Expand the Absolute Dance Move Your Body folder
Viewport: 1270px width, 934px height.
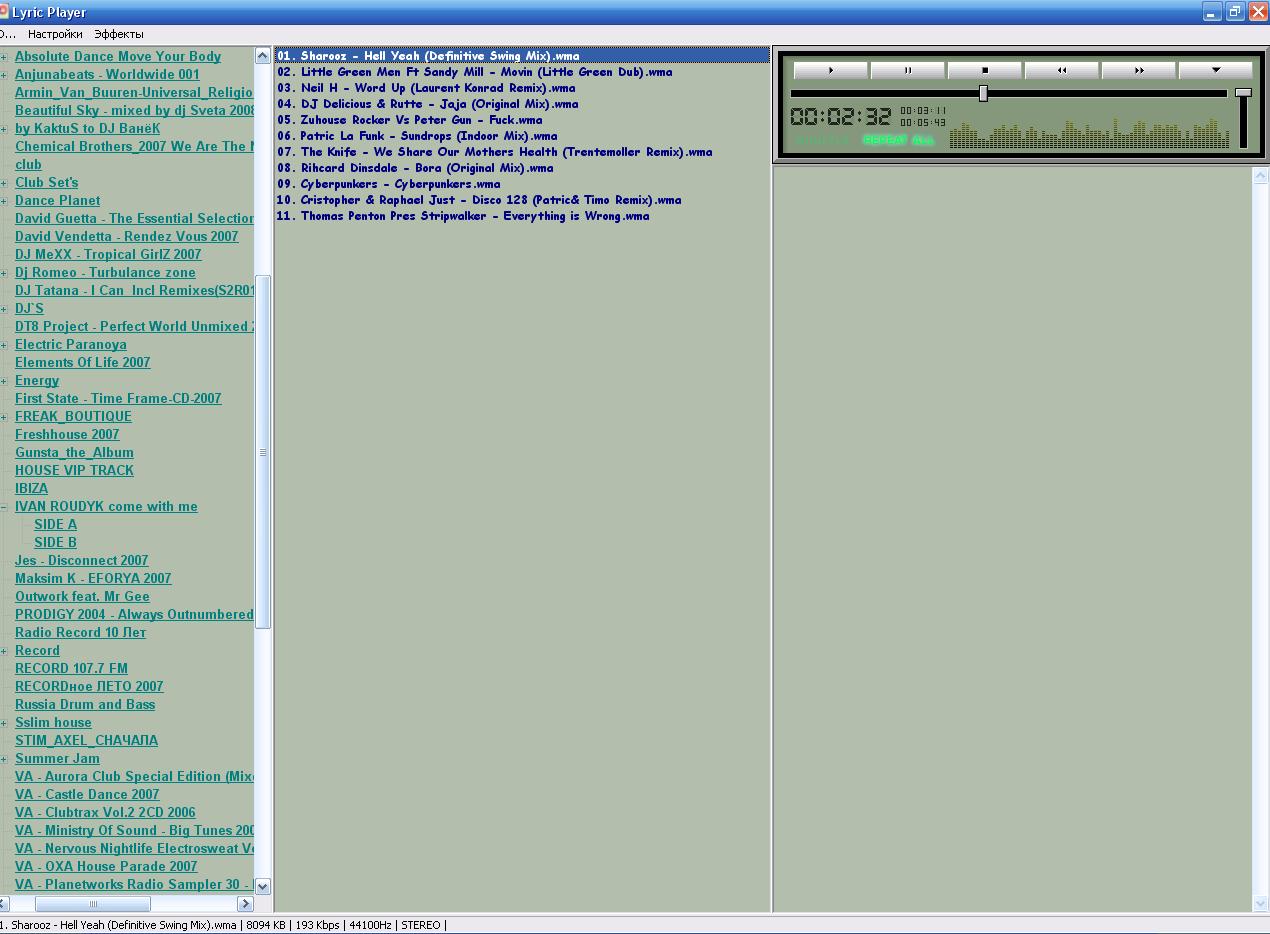[x=4, y=57]
